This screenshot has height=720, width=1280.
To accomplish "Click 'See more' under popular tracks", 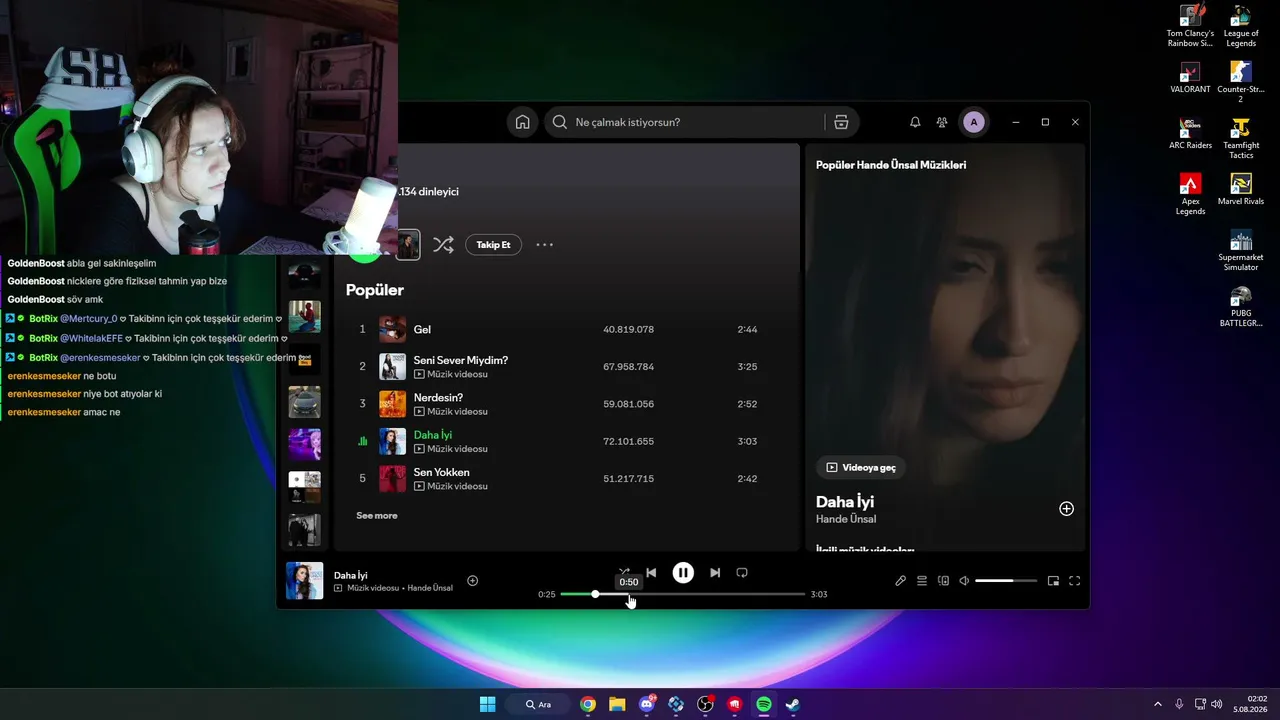I will [x=377, y=516].
